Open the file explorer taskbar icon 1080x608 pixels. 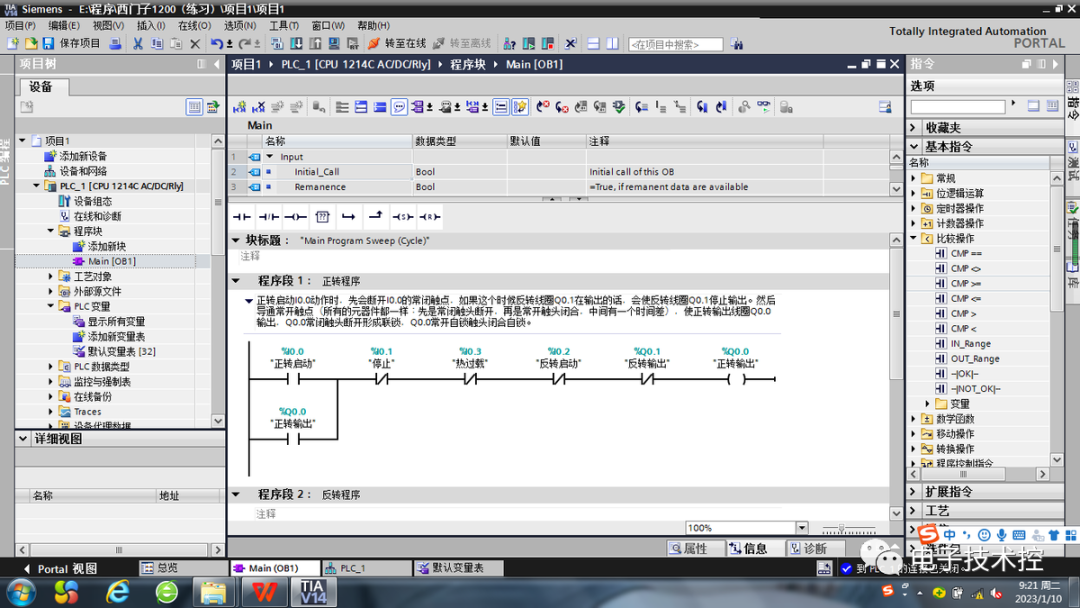pos(214,592)
